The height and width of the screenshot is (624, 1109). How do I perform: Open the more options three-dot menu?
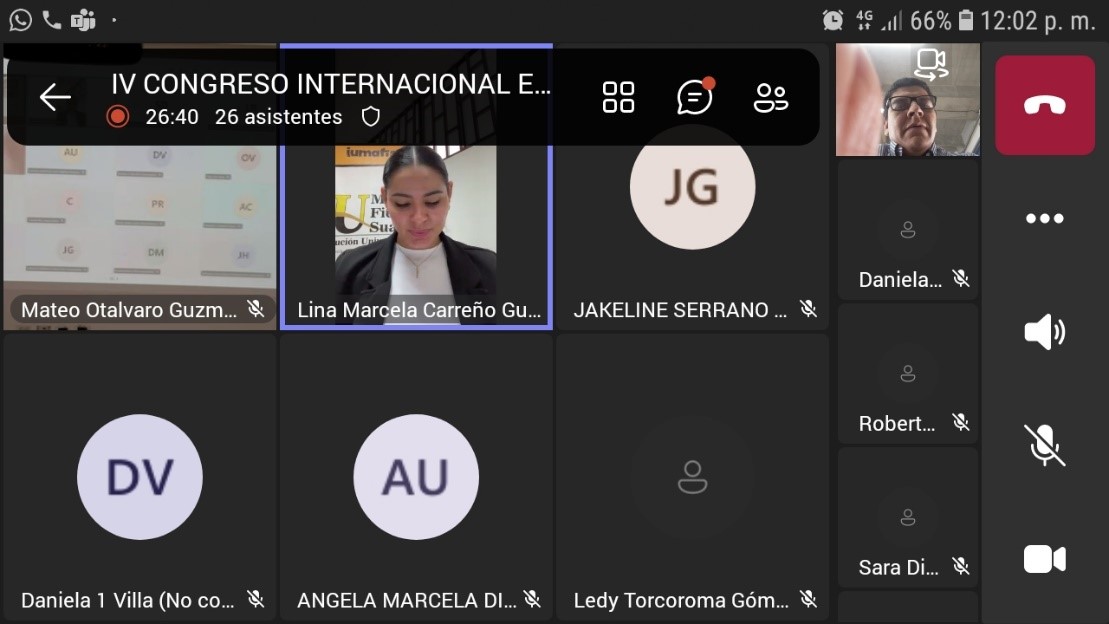coord(1044,219)
